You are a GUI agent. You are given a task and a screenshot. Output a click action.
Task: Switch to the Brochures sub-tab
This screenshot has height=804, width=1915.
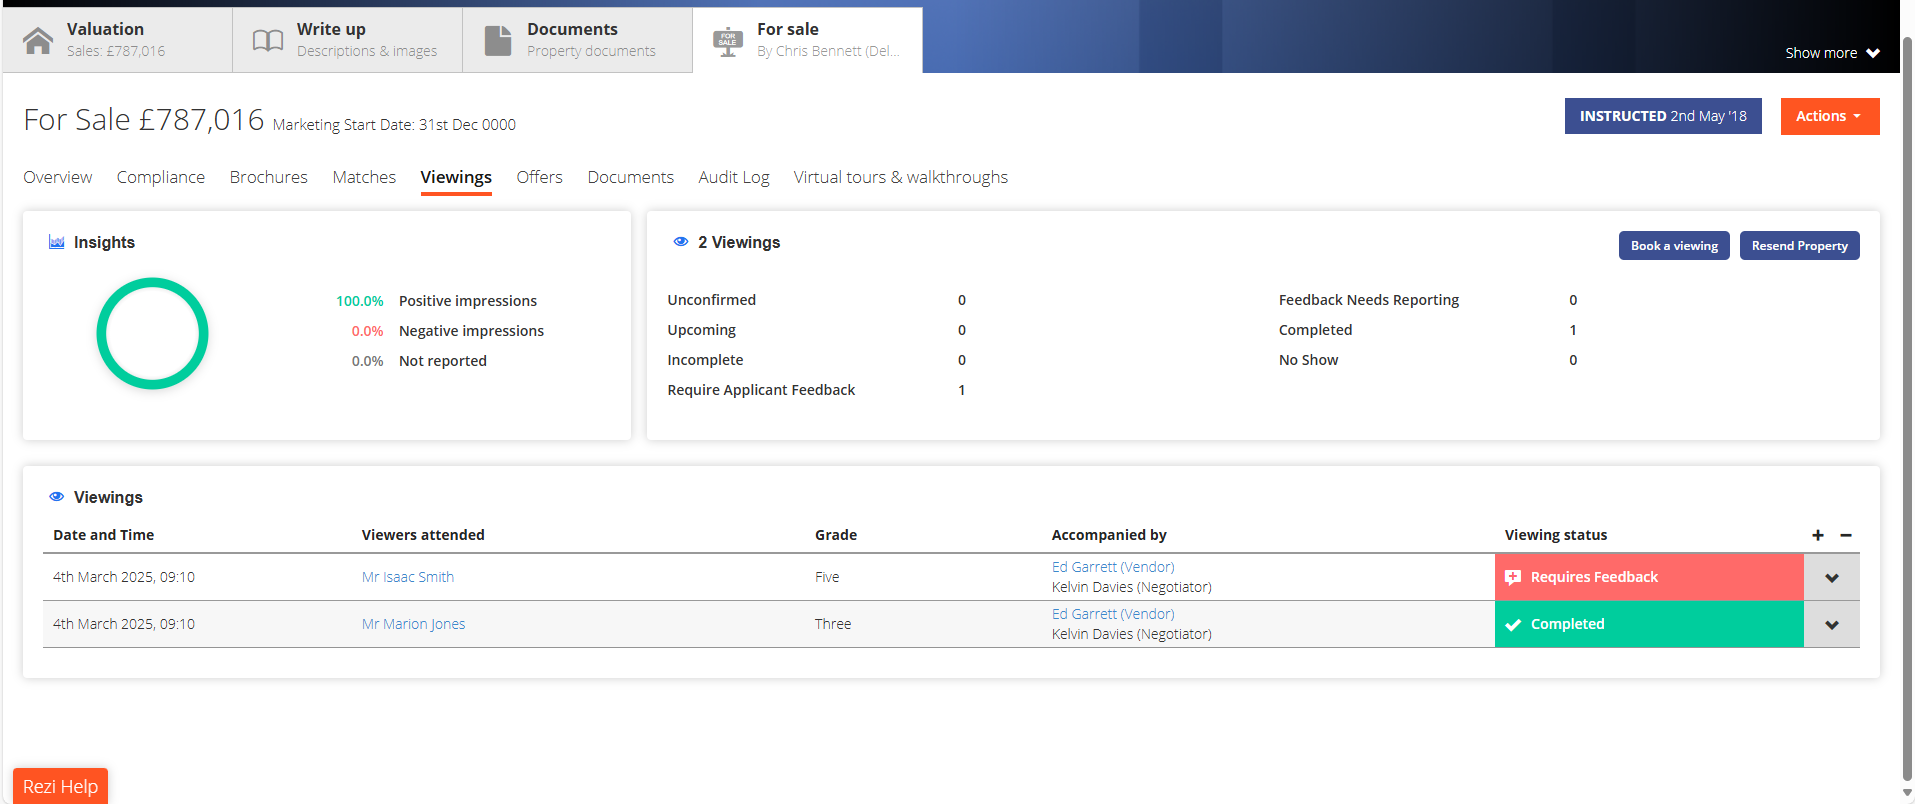point(269,177)
